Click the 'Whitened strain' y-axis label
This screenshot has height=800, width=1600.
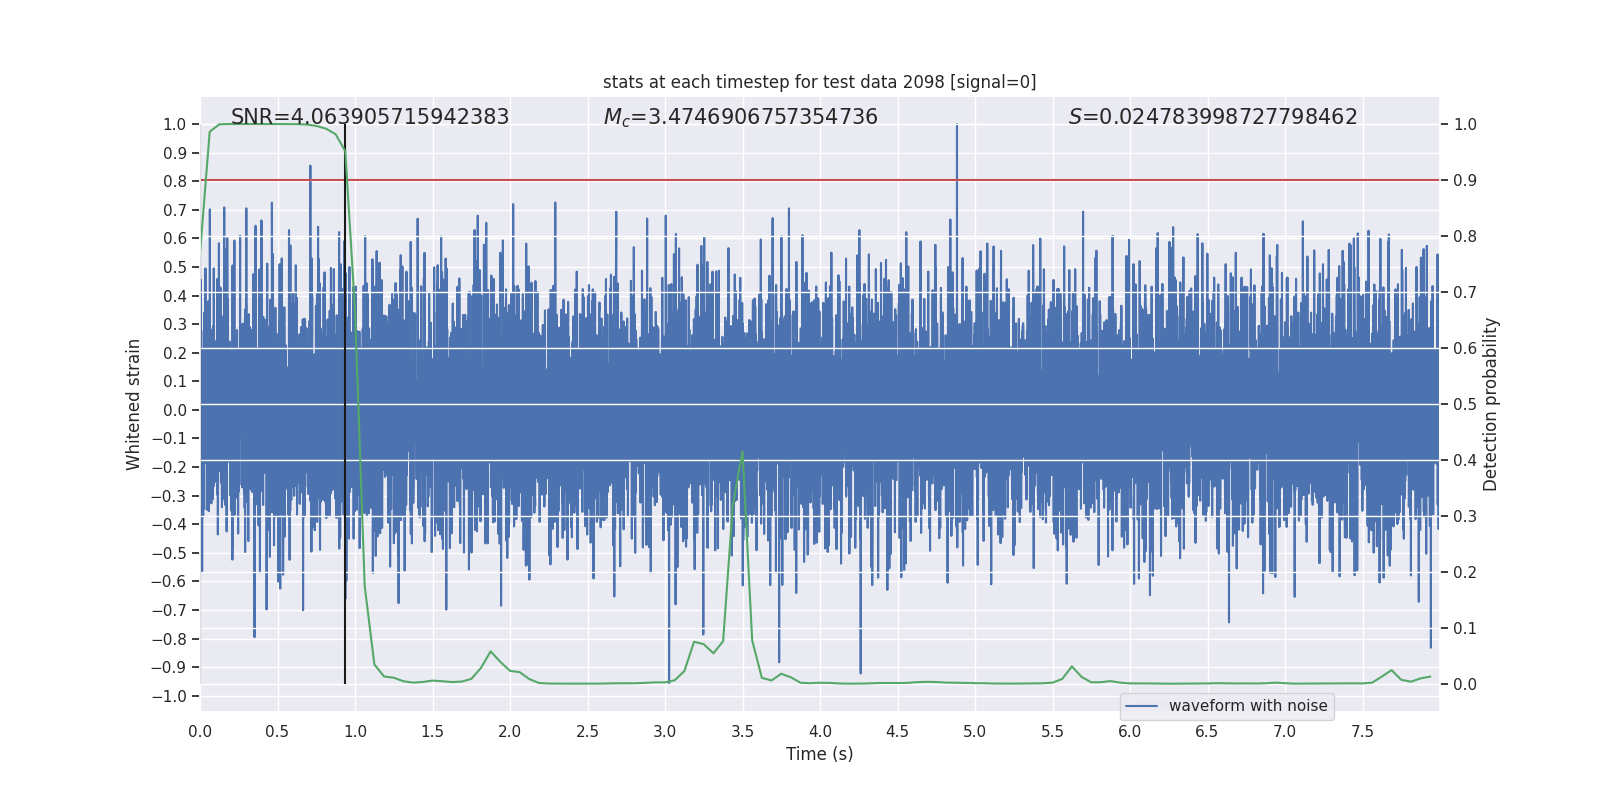[133, 404]
